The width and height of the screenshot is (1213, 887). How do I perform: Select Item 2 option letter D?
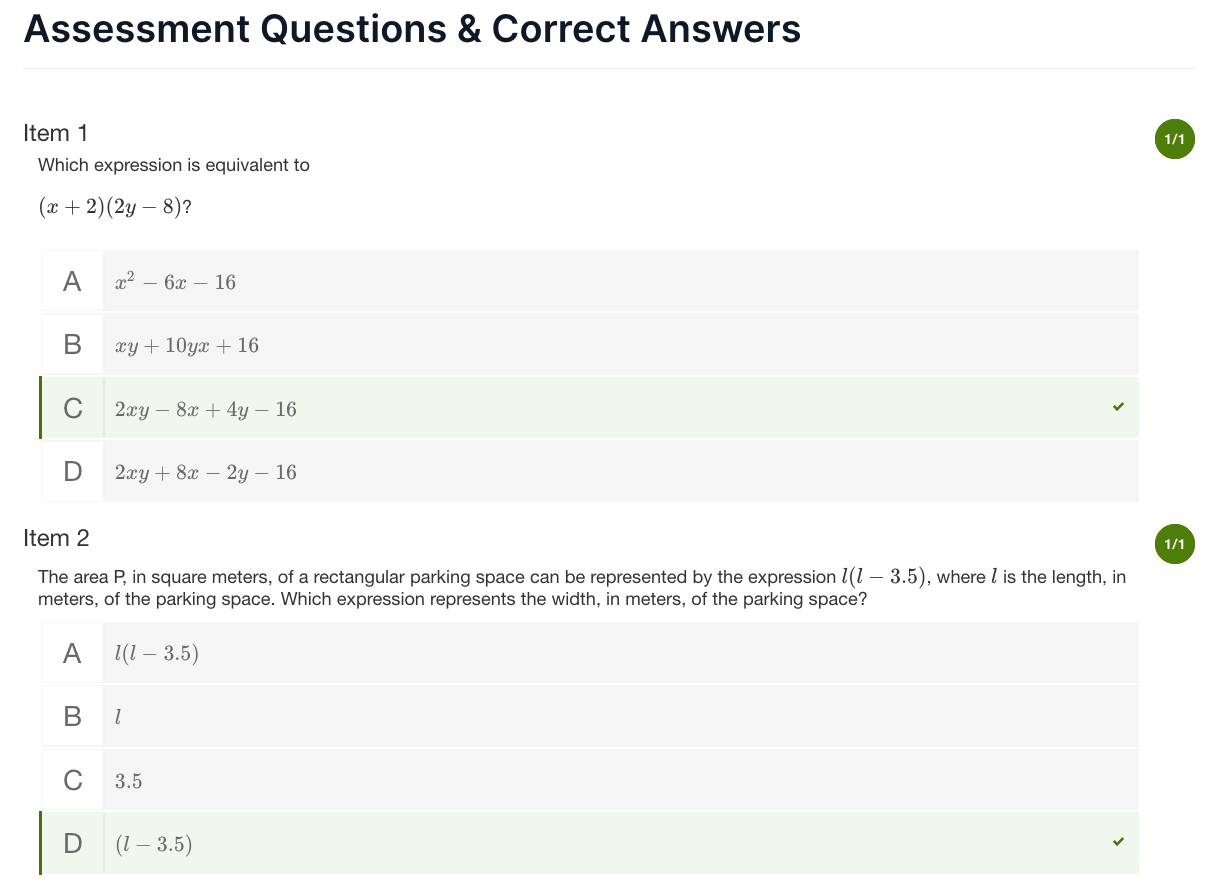72,844
